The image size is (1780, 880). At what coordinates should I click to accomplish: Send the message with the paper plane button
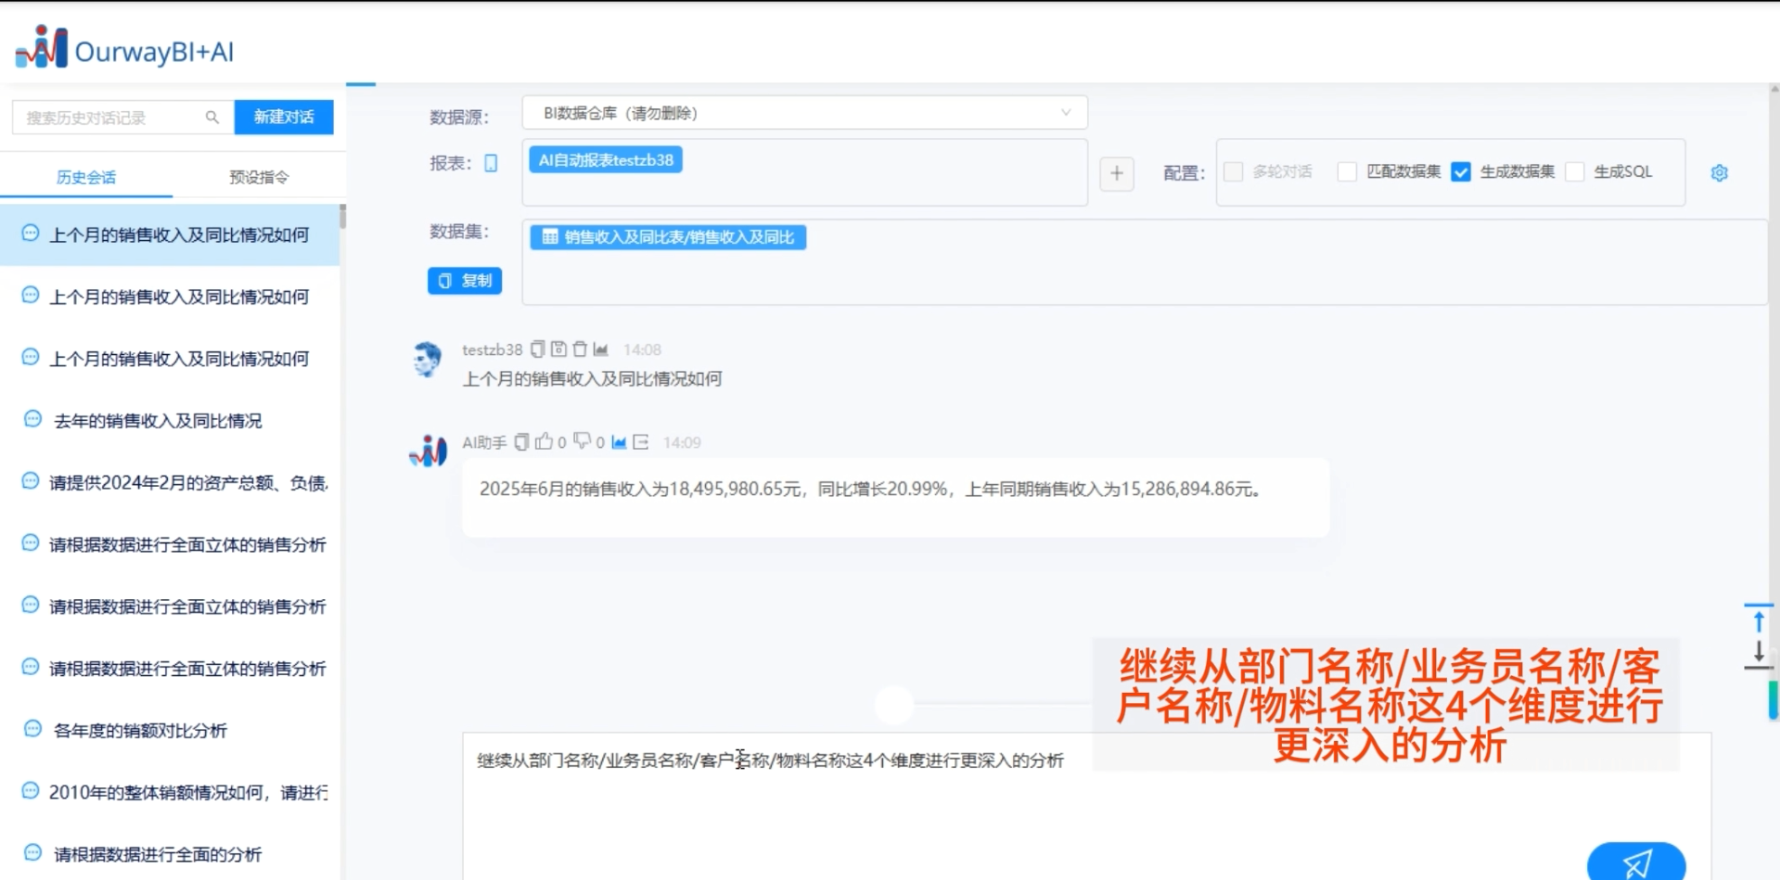coord(1636,861)
